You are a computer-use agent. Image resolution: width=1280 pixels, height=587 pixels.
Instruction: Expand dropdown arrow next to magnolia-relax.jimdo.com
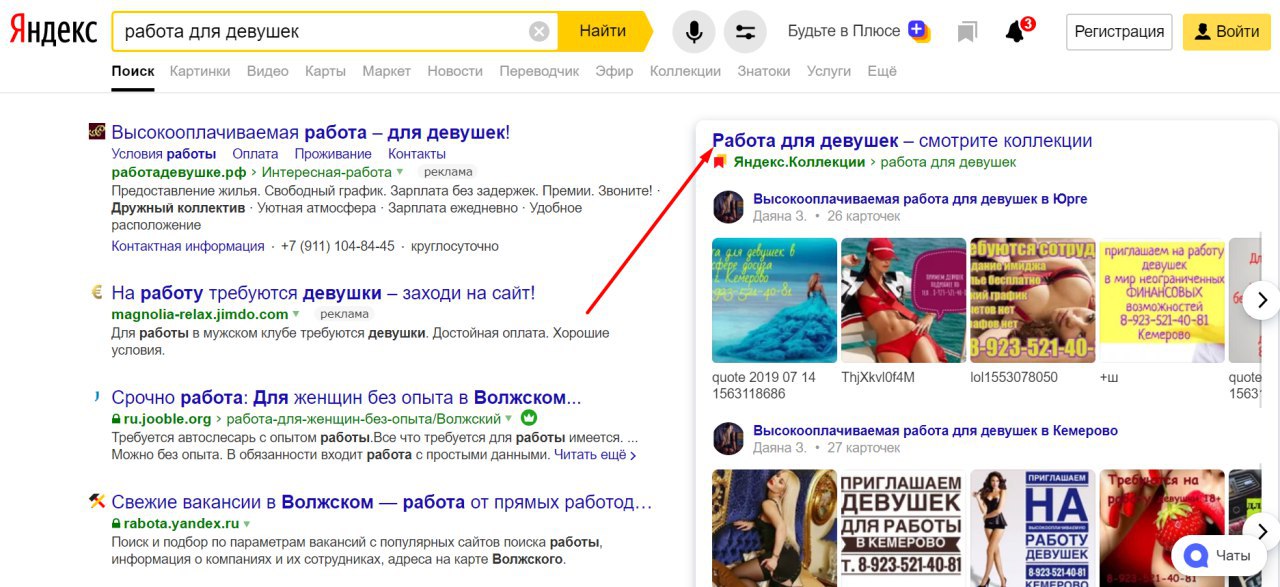click(296, 315)
